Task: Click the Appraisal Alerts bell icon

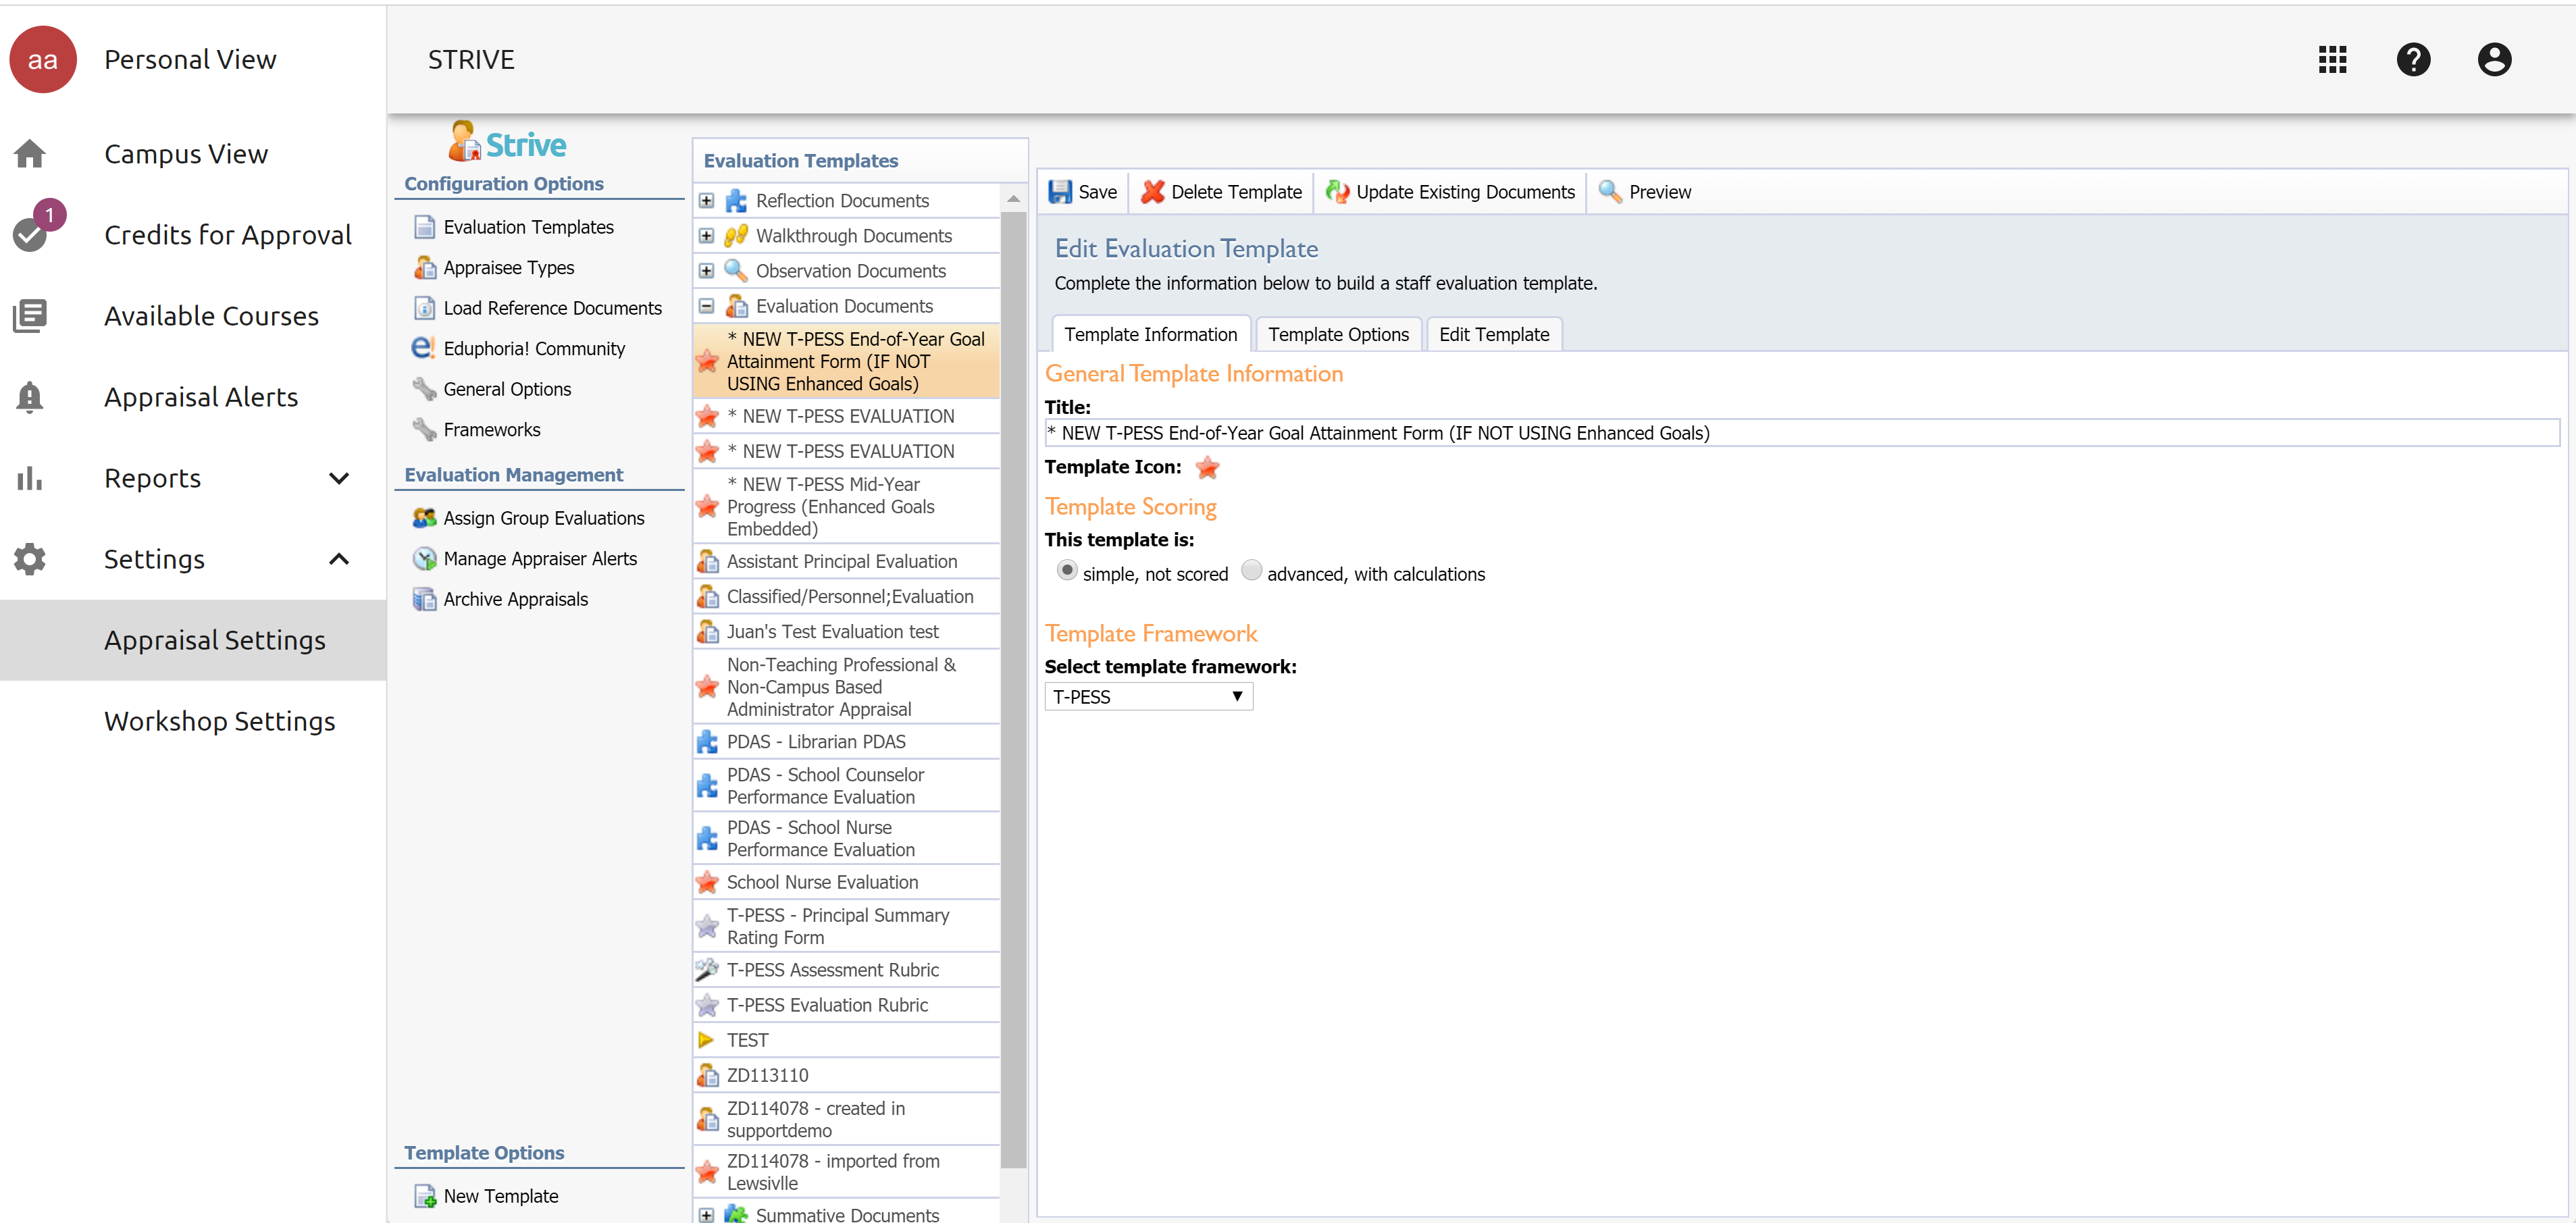Action: (x=30, y=397)
